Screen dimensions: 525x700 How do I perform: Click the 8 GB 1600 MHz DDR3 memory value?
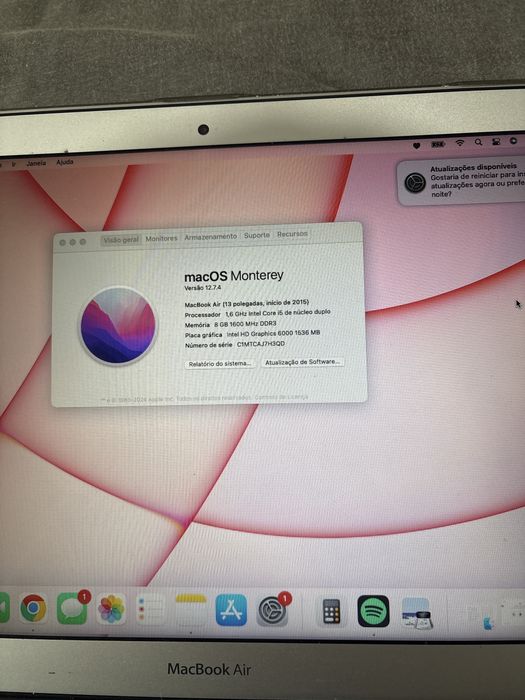click(245, 324)
